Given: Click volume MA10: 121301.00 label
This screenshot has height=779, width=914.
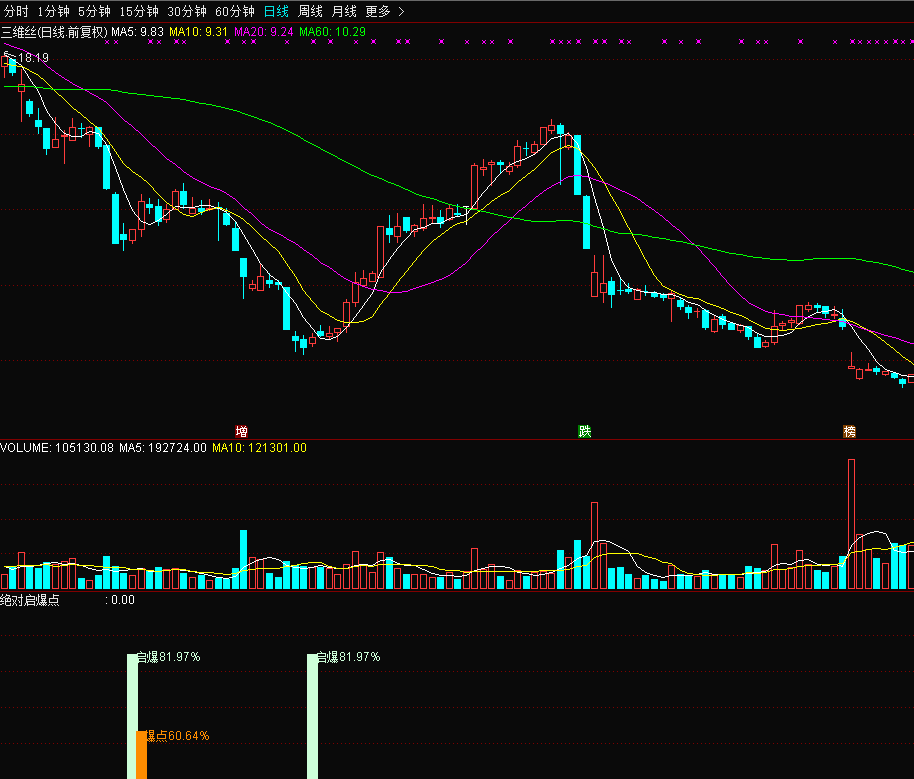Looking at the screenshot, I should pyautogui.click(x=259, y=448).
